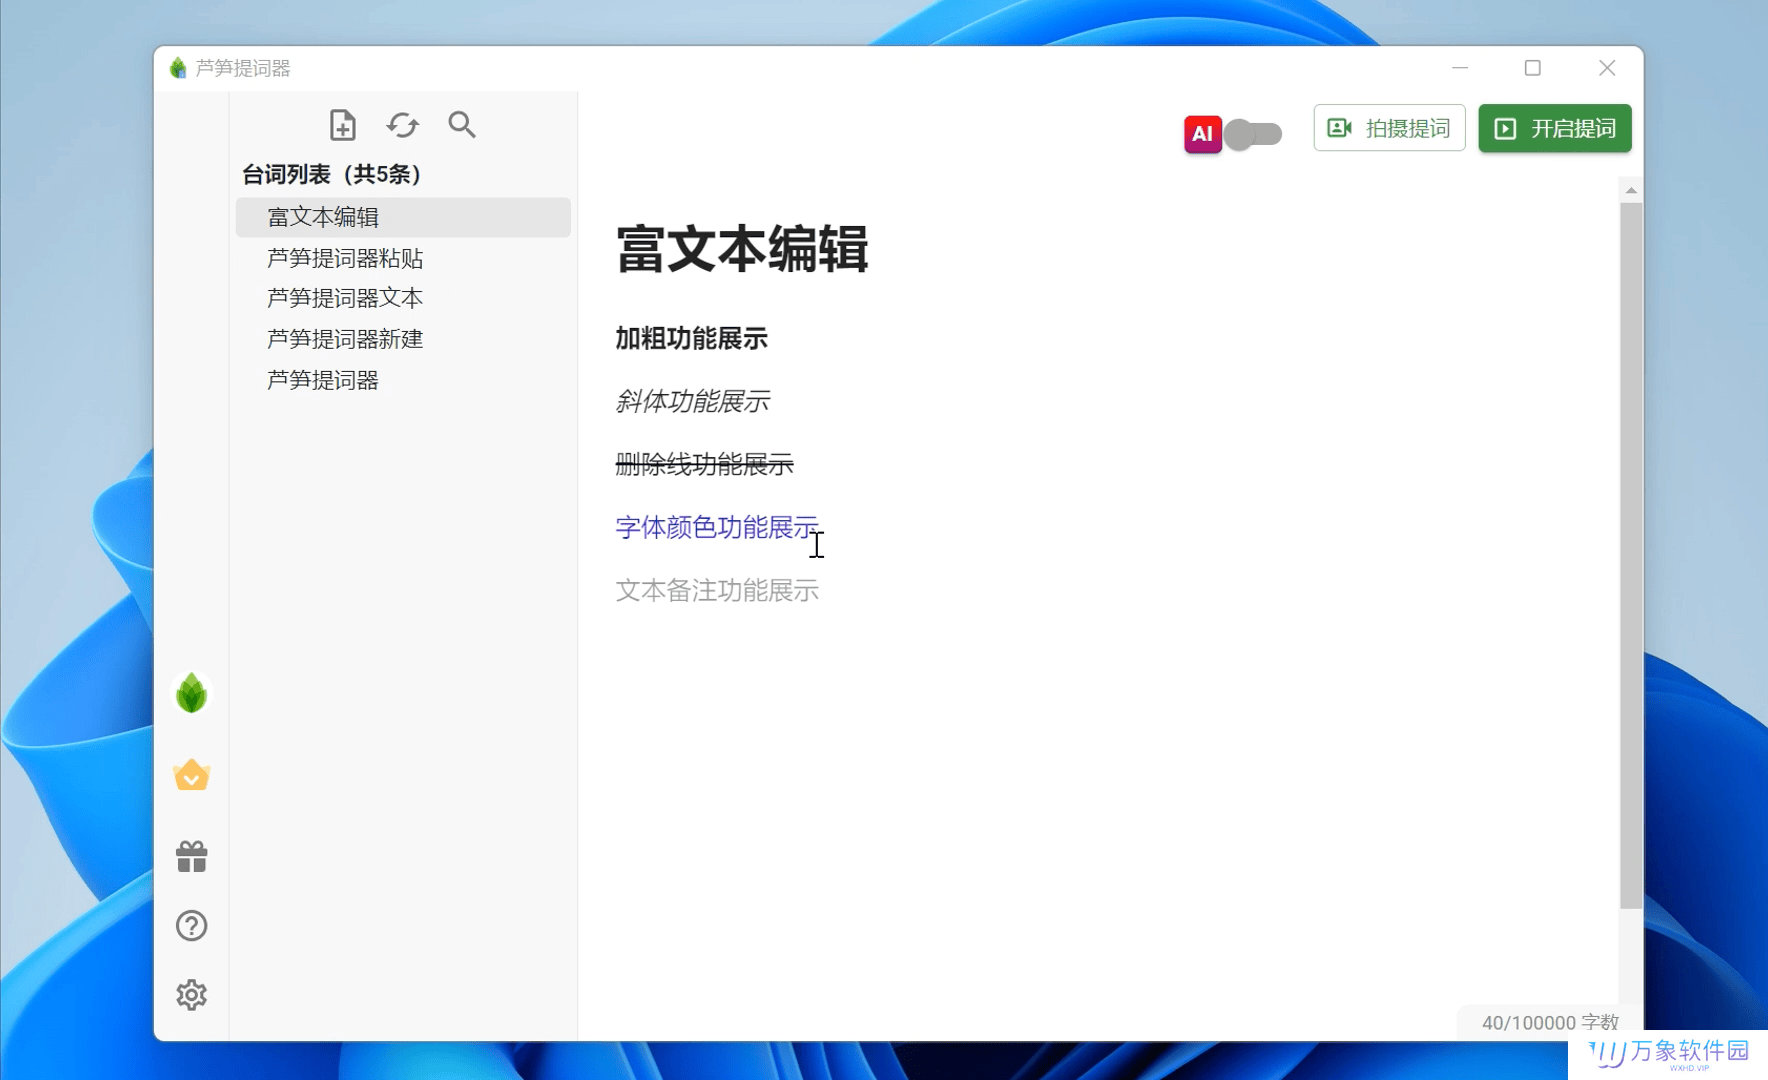Minimize the 芦笋提词器 window
This screenshot has height=1080, width=1768.
pyautogui.click(x=1460, y=68)
